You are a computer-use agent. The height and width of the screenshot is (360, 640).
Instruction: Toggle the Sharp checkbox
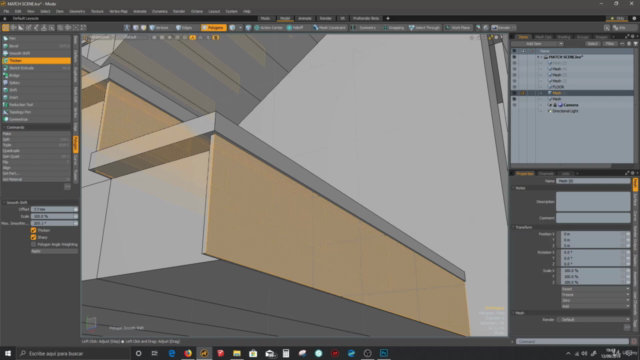[33, 237]
